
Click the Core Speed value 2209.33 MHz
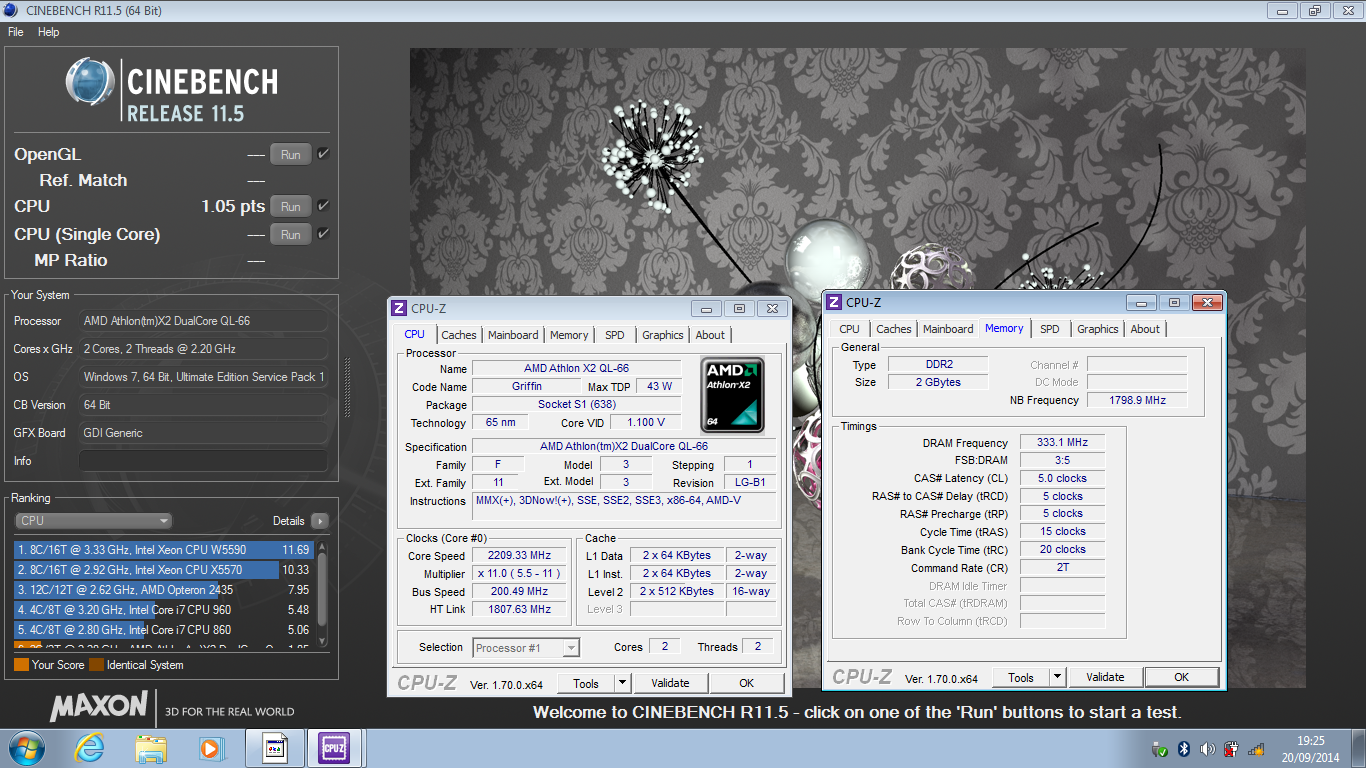519,556
